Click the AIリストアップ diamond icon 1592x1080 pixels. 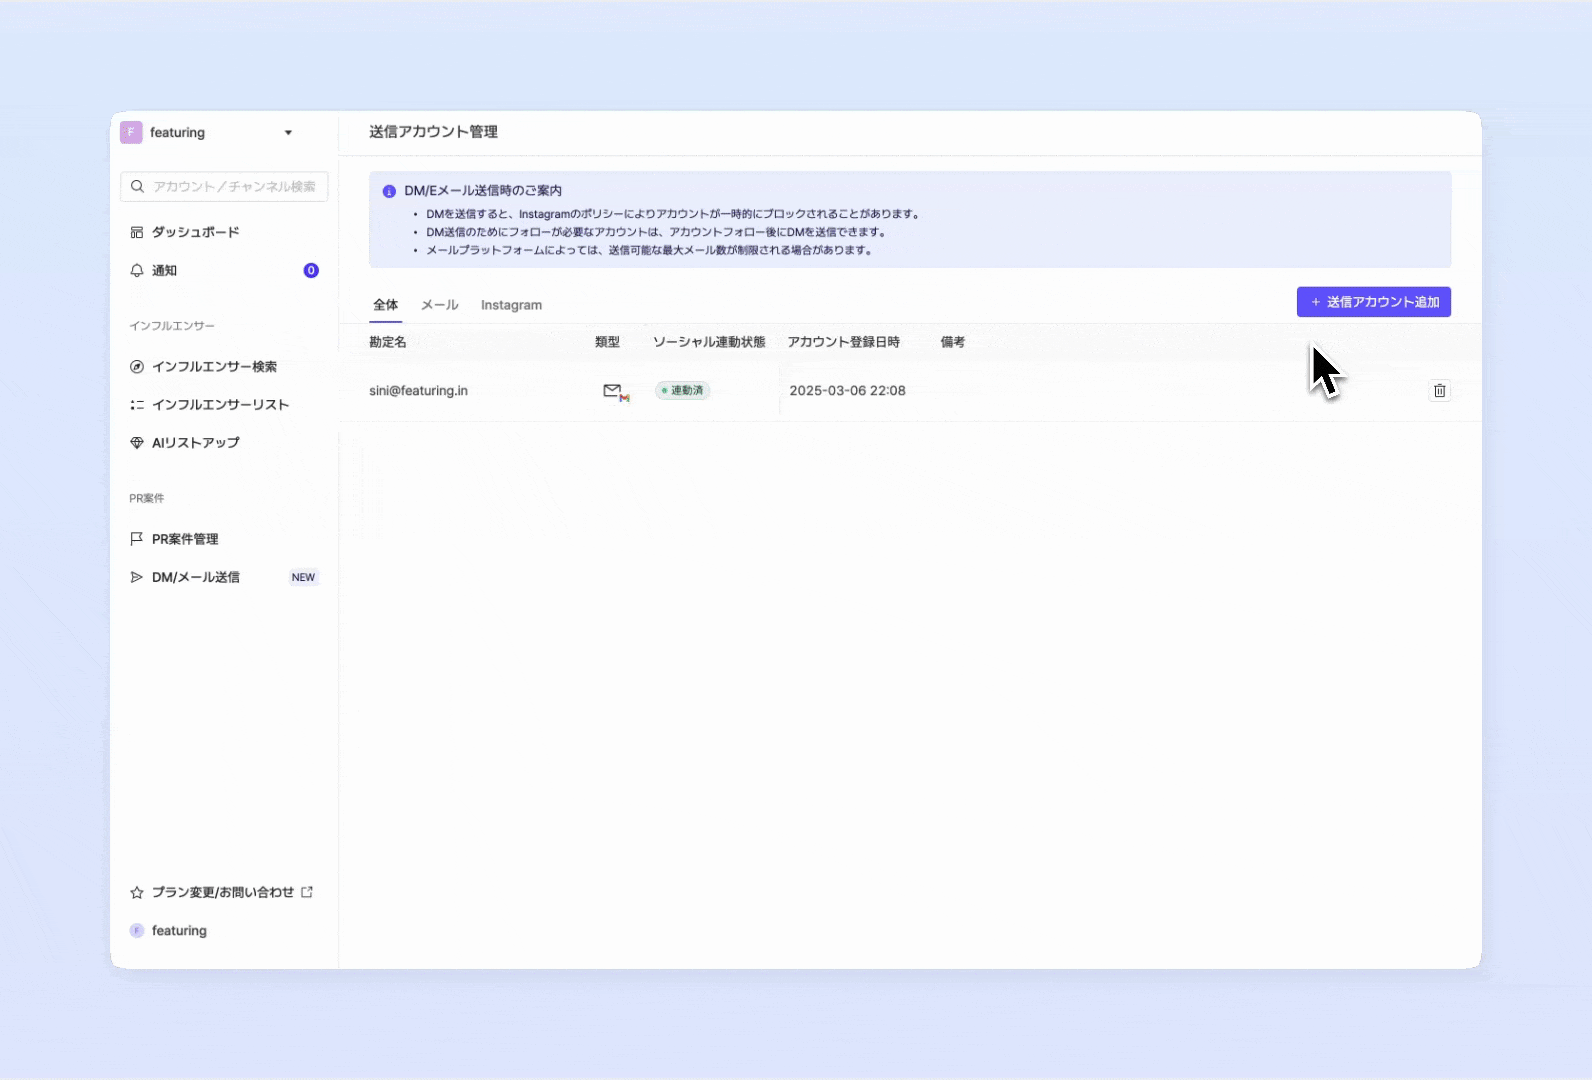click(137, 443)
